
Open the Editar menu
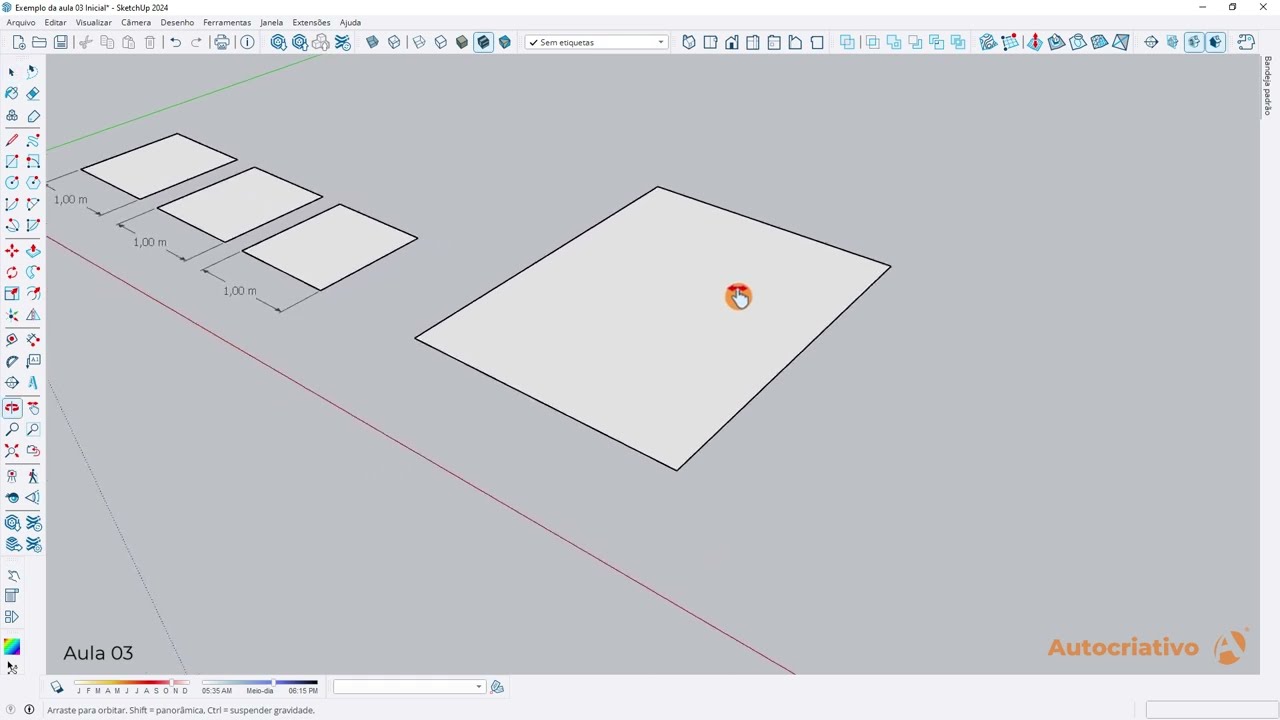(x=55, y=22)
